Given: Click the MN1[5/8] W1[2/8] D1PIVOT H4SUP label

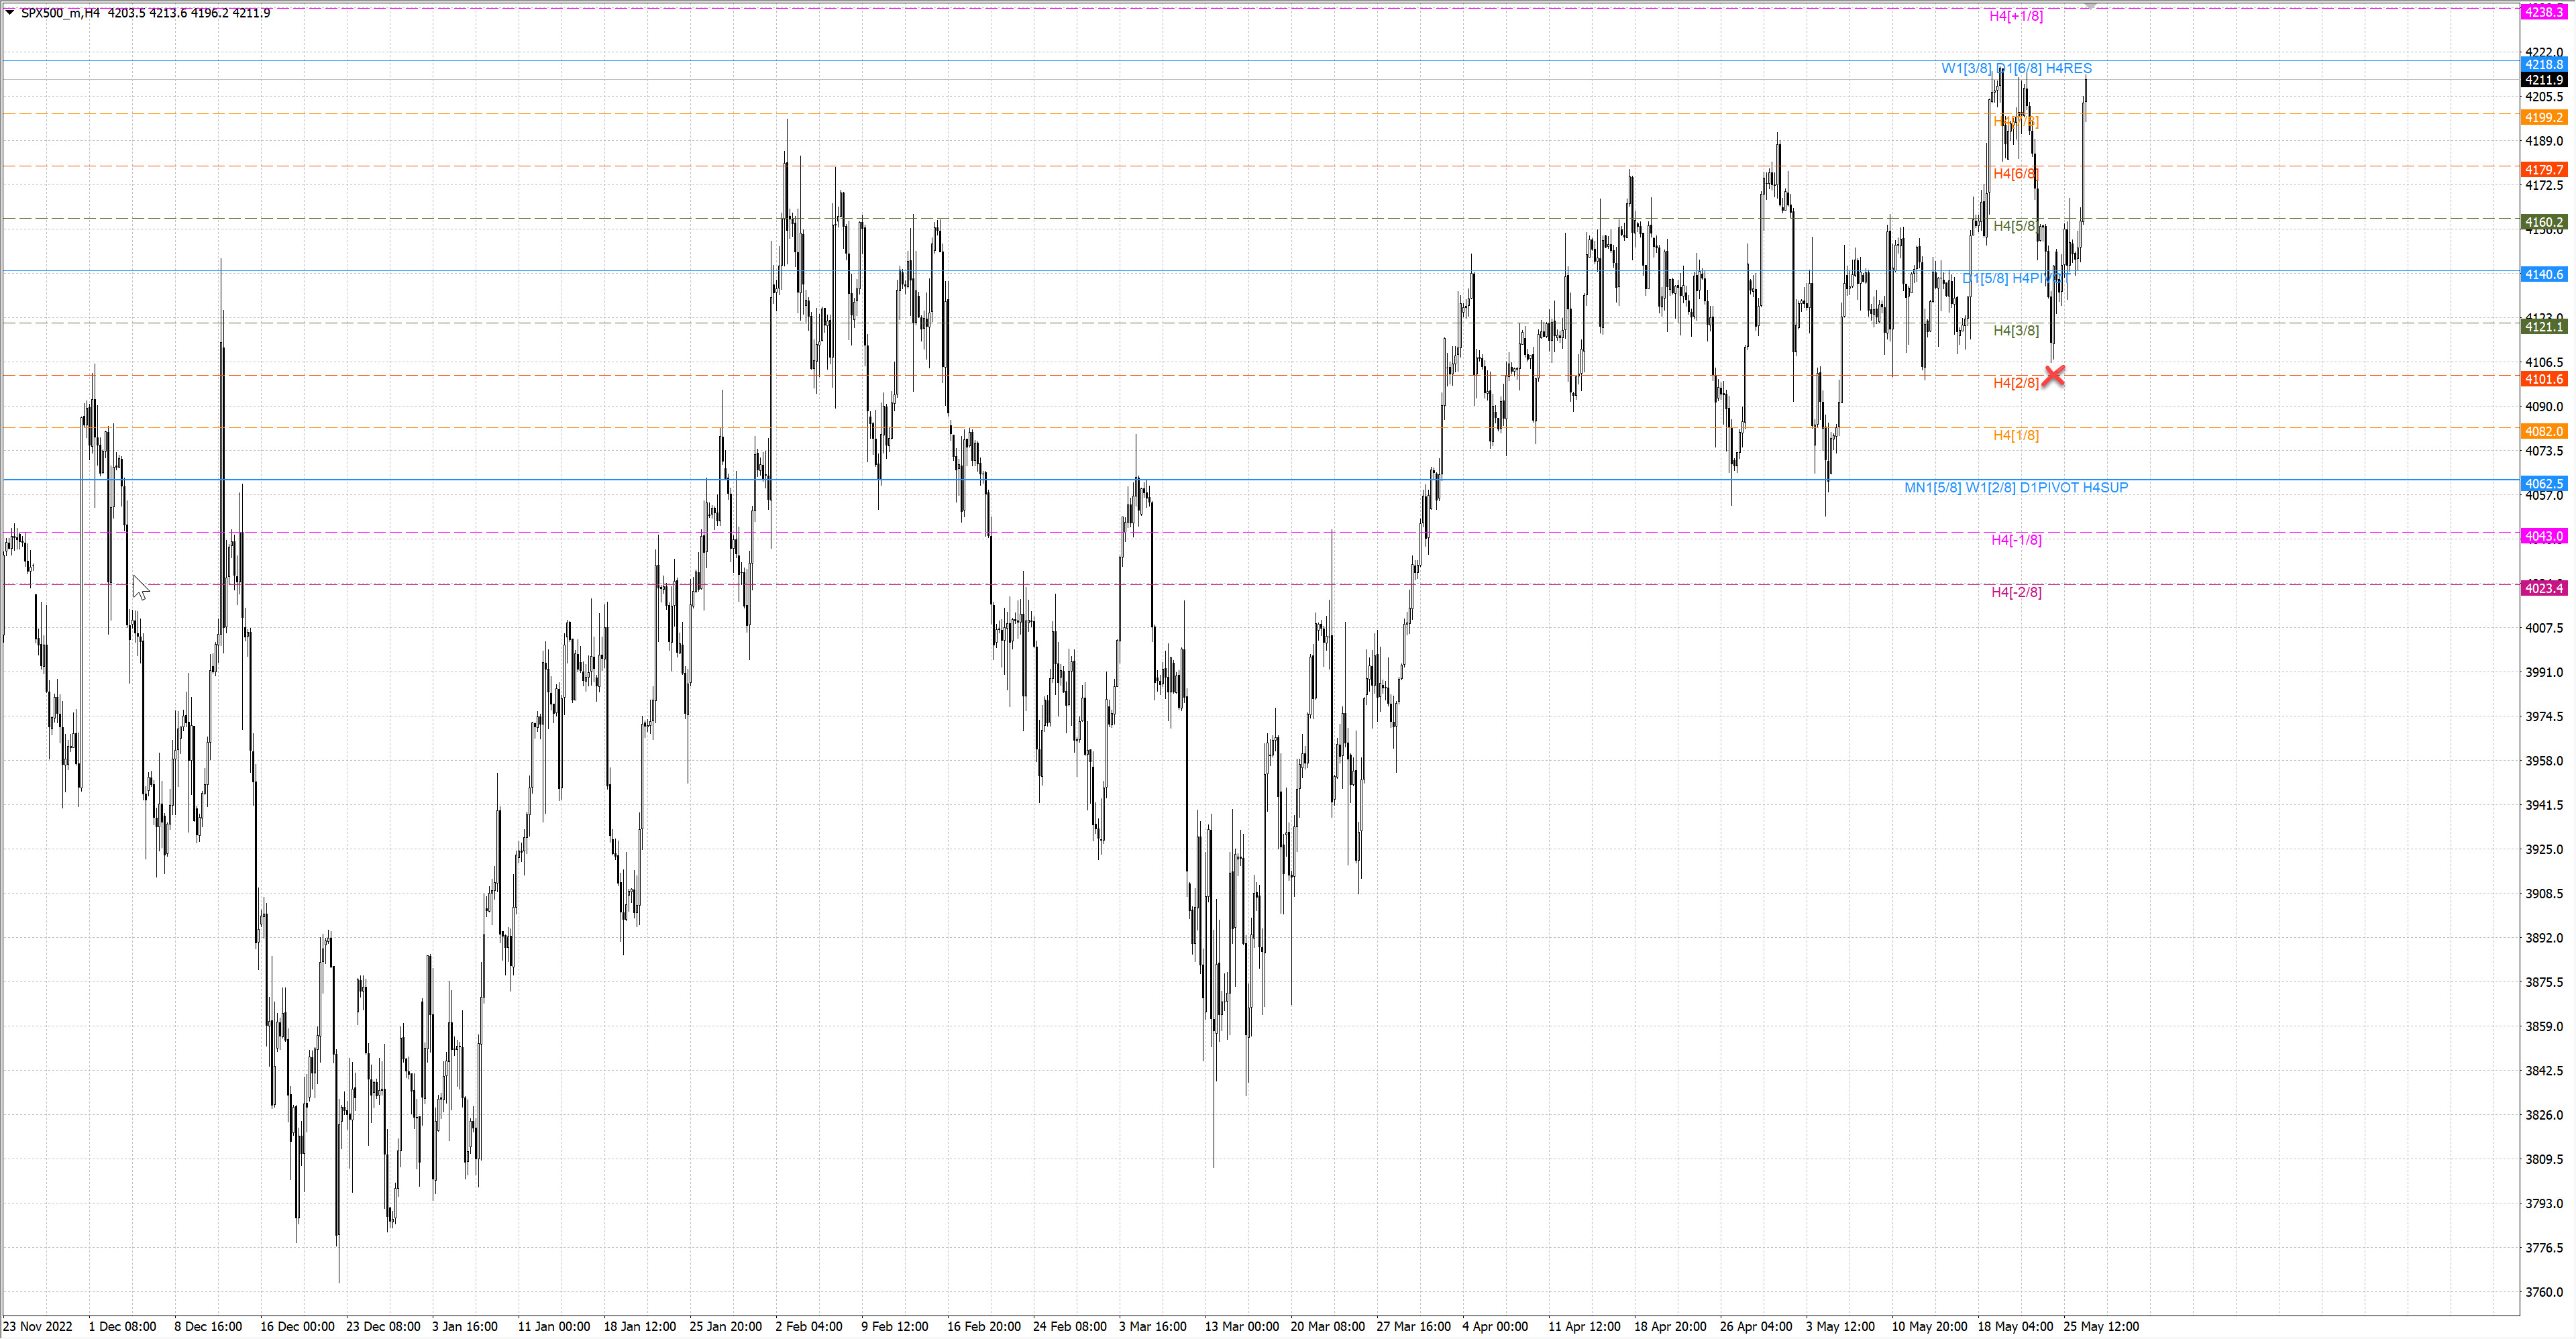Looking at the screenshot, I should pyautogui.click(x=2016, y=487).
